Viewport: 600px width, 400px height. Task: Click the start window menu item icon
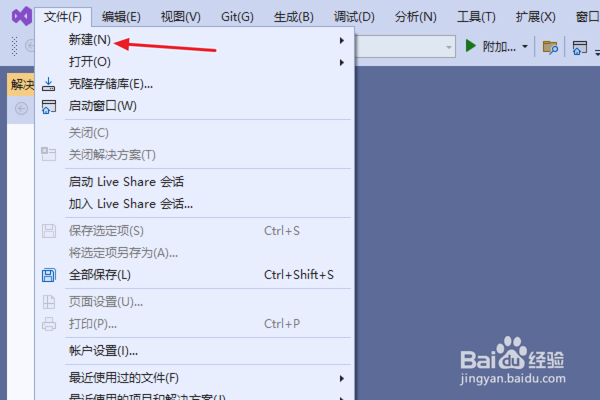(x=49, y=106)
